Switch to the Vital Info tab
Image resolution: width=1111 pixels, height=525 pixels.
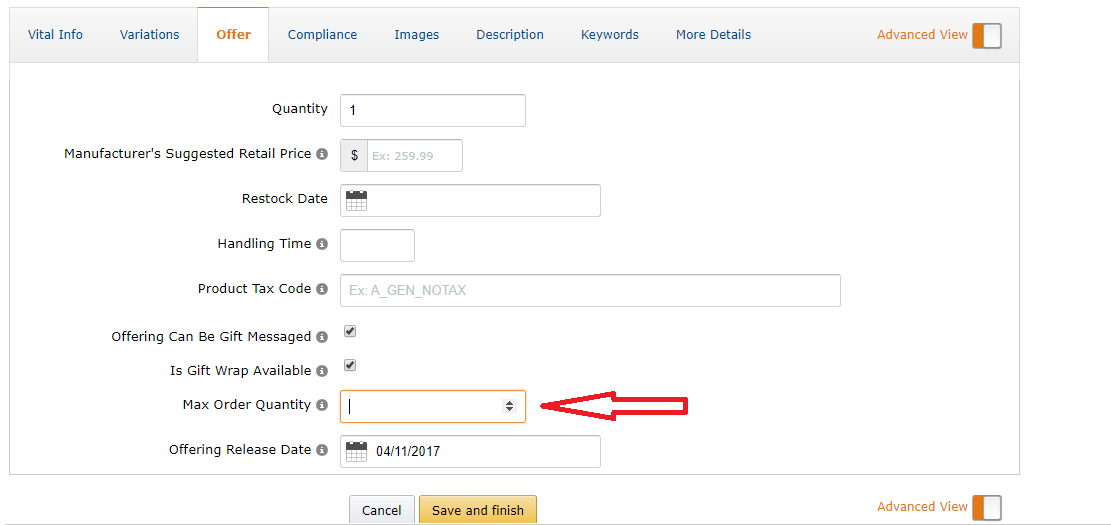55,35
